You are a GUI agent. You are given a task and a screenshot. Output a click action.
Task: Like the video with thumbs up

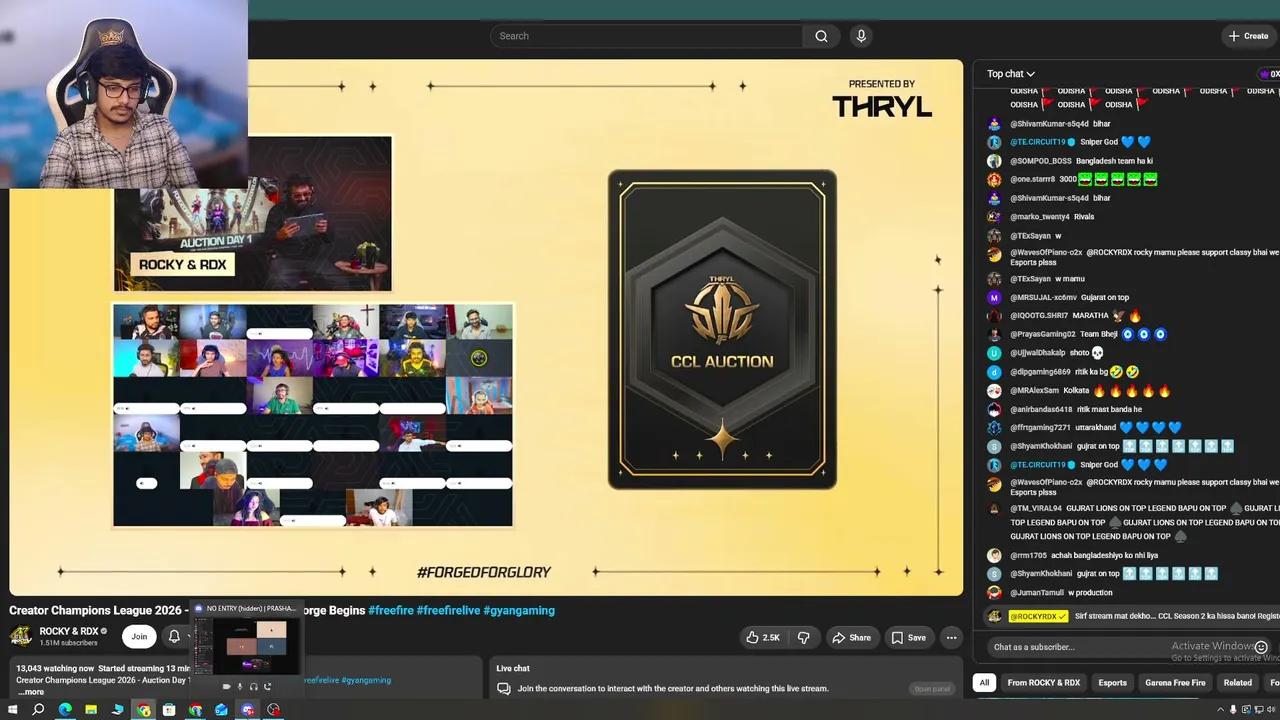coord(763,637)
